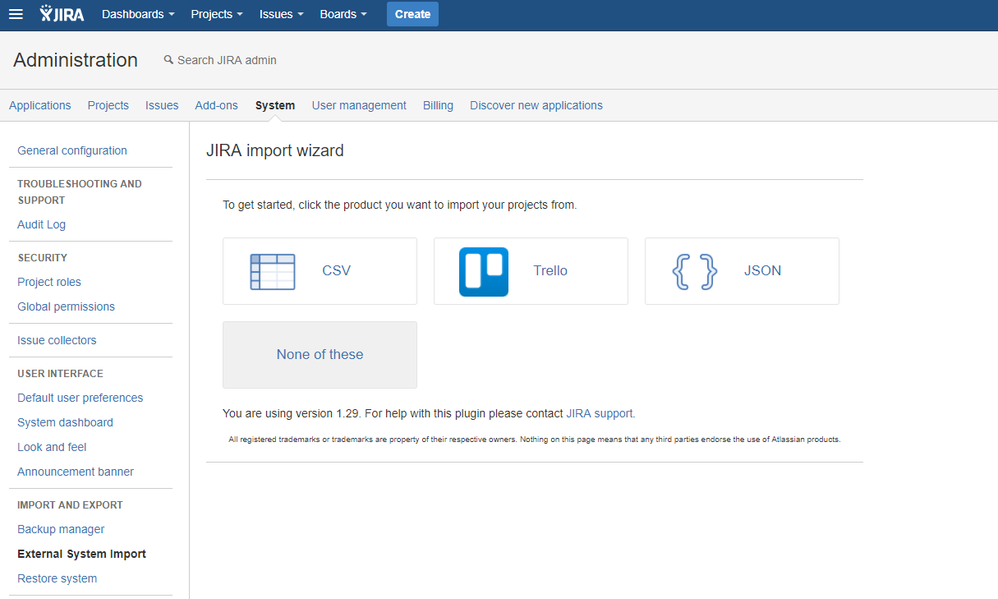Click the JIRA logo
Screen dimensions: 998x599
tap(62, 14)
